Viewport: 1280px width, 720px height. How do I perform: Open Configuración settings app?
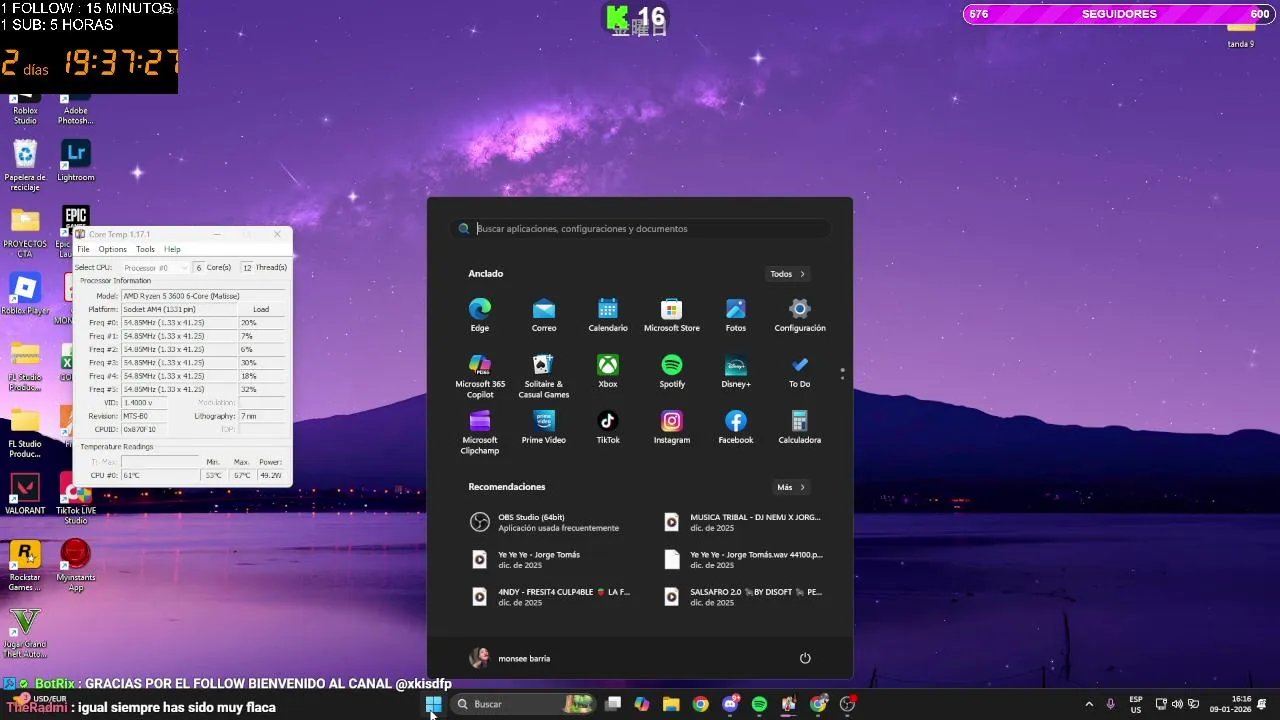click(800, 314)
